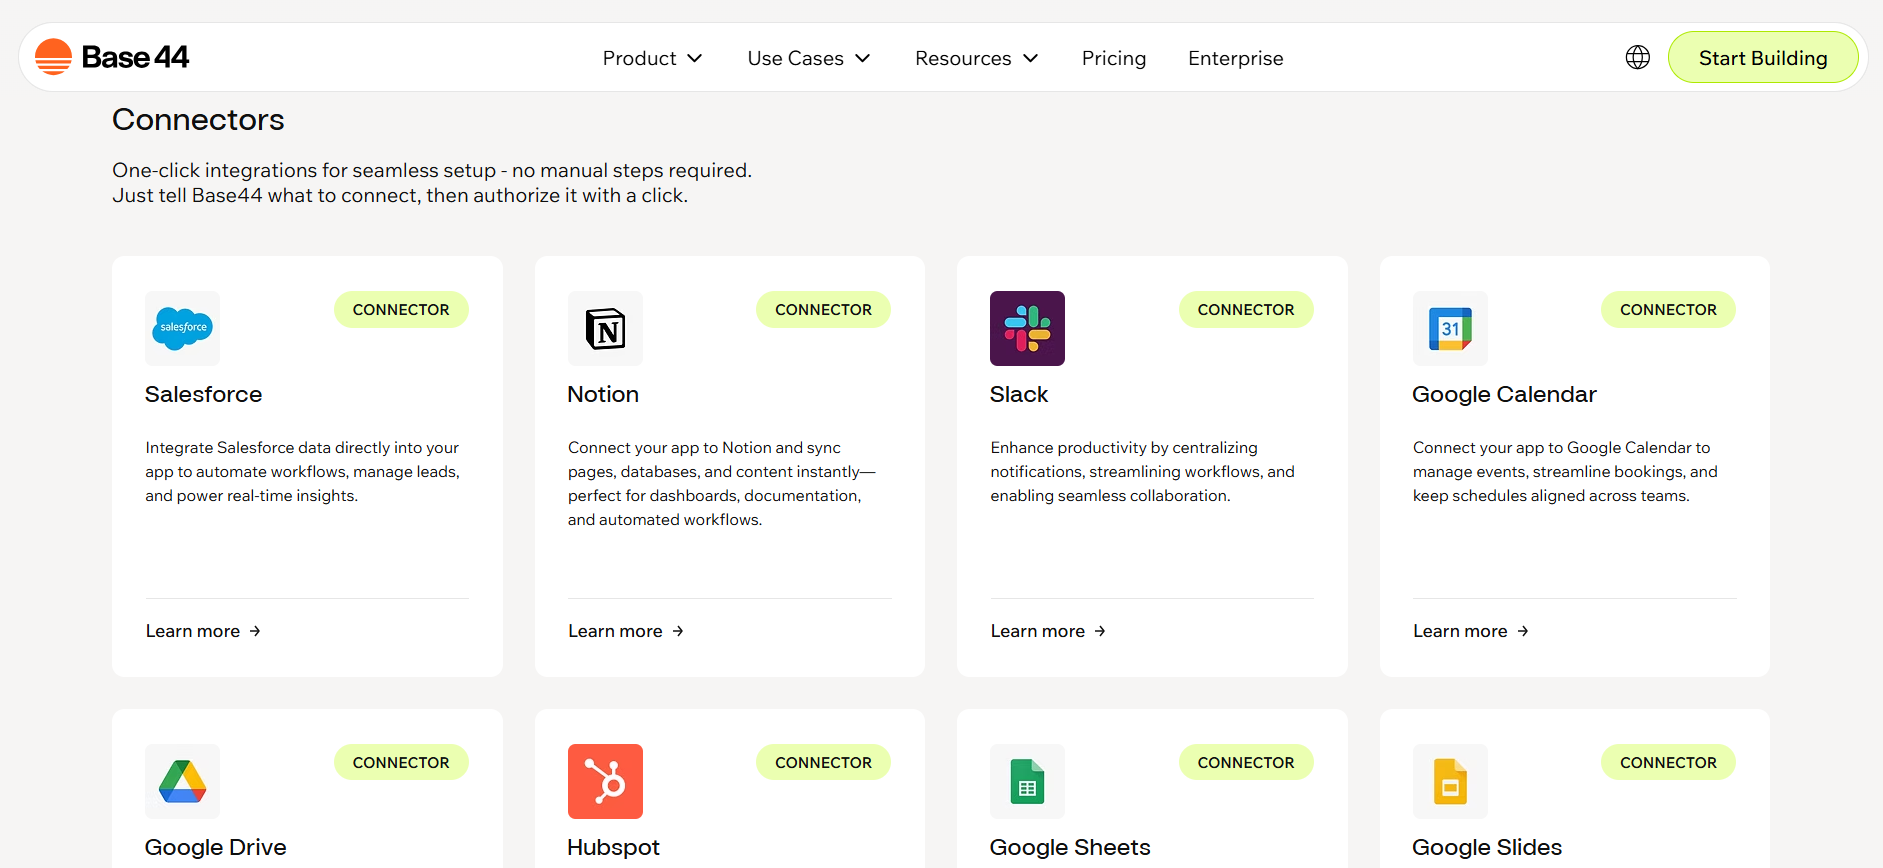Click the CONNECTOR badge on Salesforce card

tap(401, 310)
